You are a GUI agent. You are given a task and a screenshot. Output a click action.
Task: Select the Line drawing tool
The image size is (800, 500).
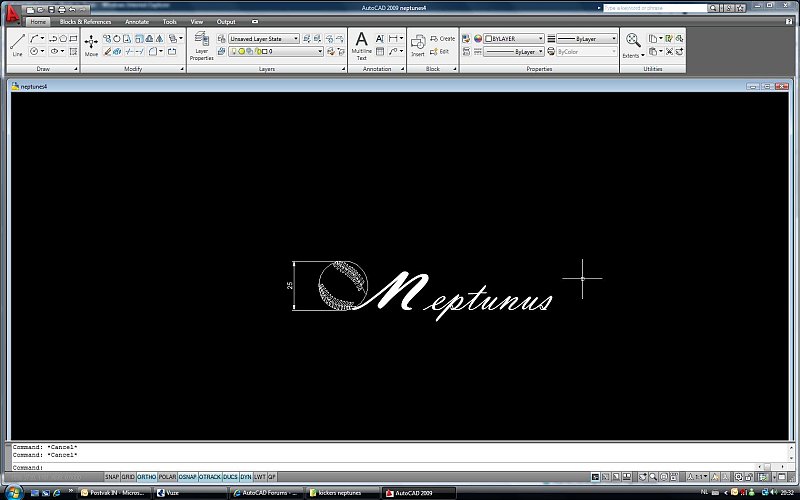pos(17,45)
